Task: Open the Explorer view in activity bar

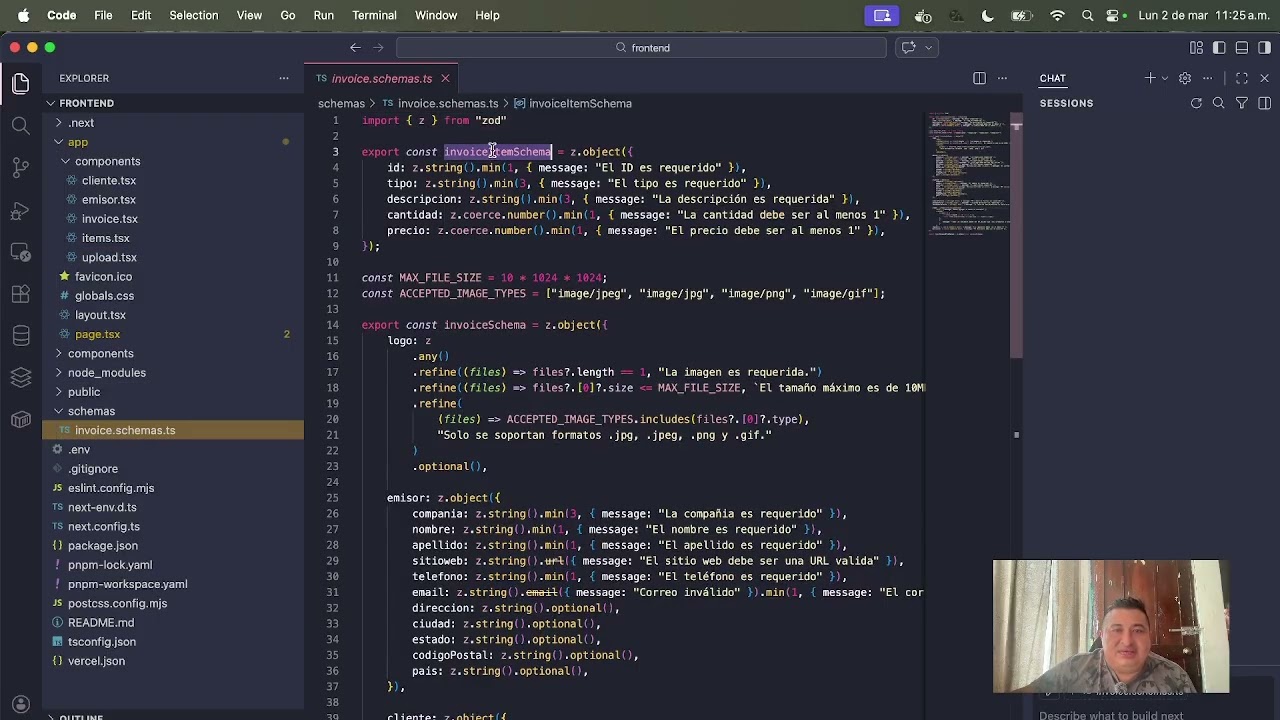Action: coord(21,84)
